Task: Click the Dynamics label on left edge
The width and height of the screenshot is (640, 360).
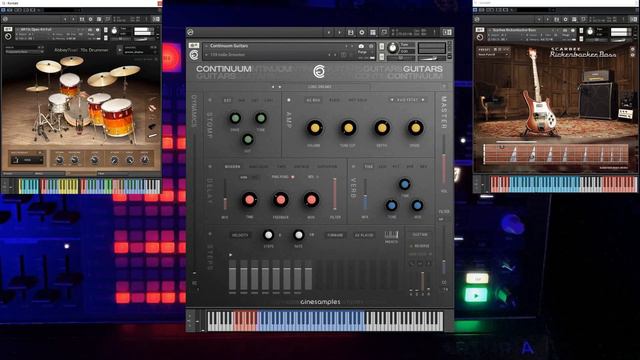Action: (x=194, y=111)
